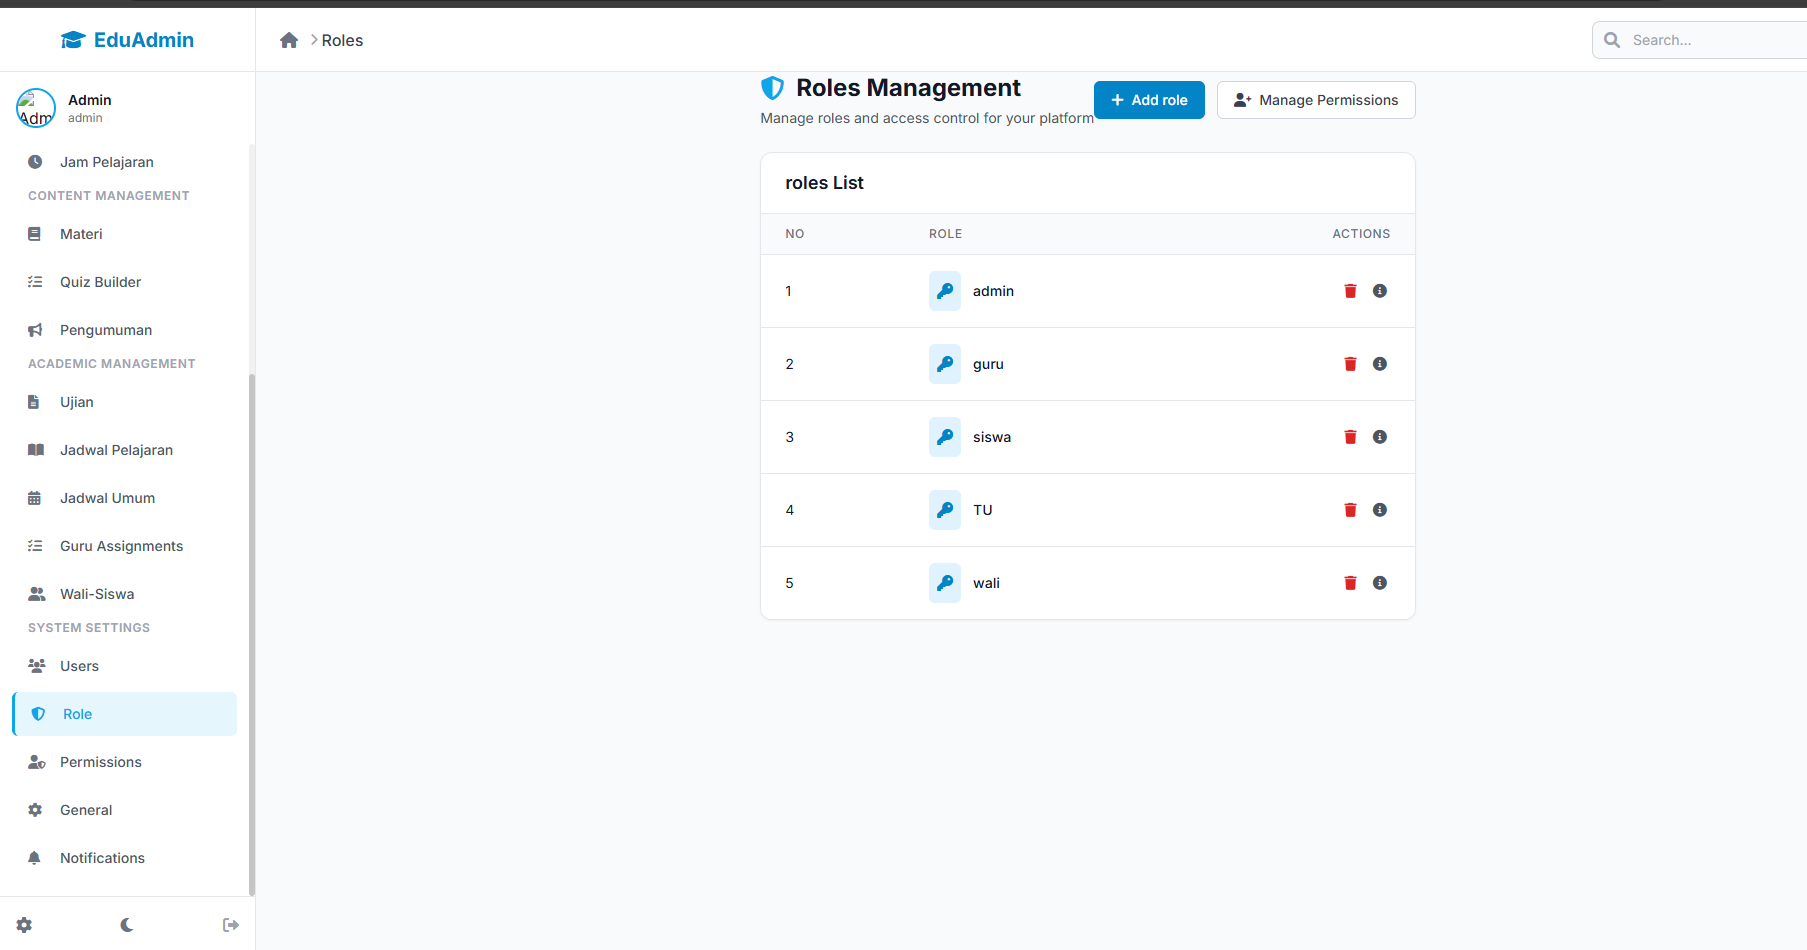Click the logout icon in sidebar footer
Viewport: 1807px width, 950px height.
coord(231,925)
